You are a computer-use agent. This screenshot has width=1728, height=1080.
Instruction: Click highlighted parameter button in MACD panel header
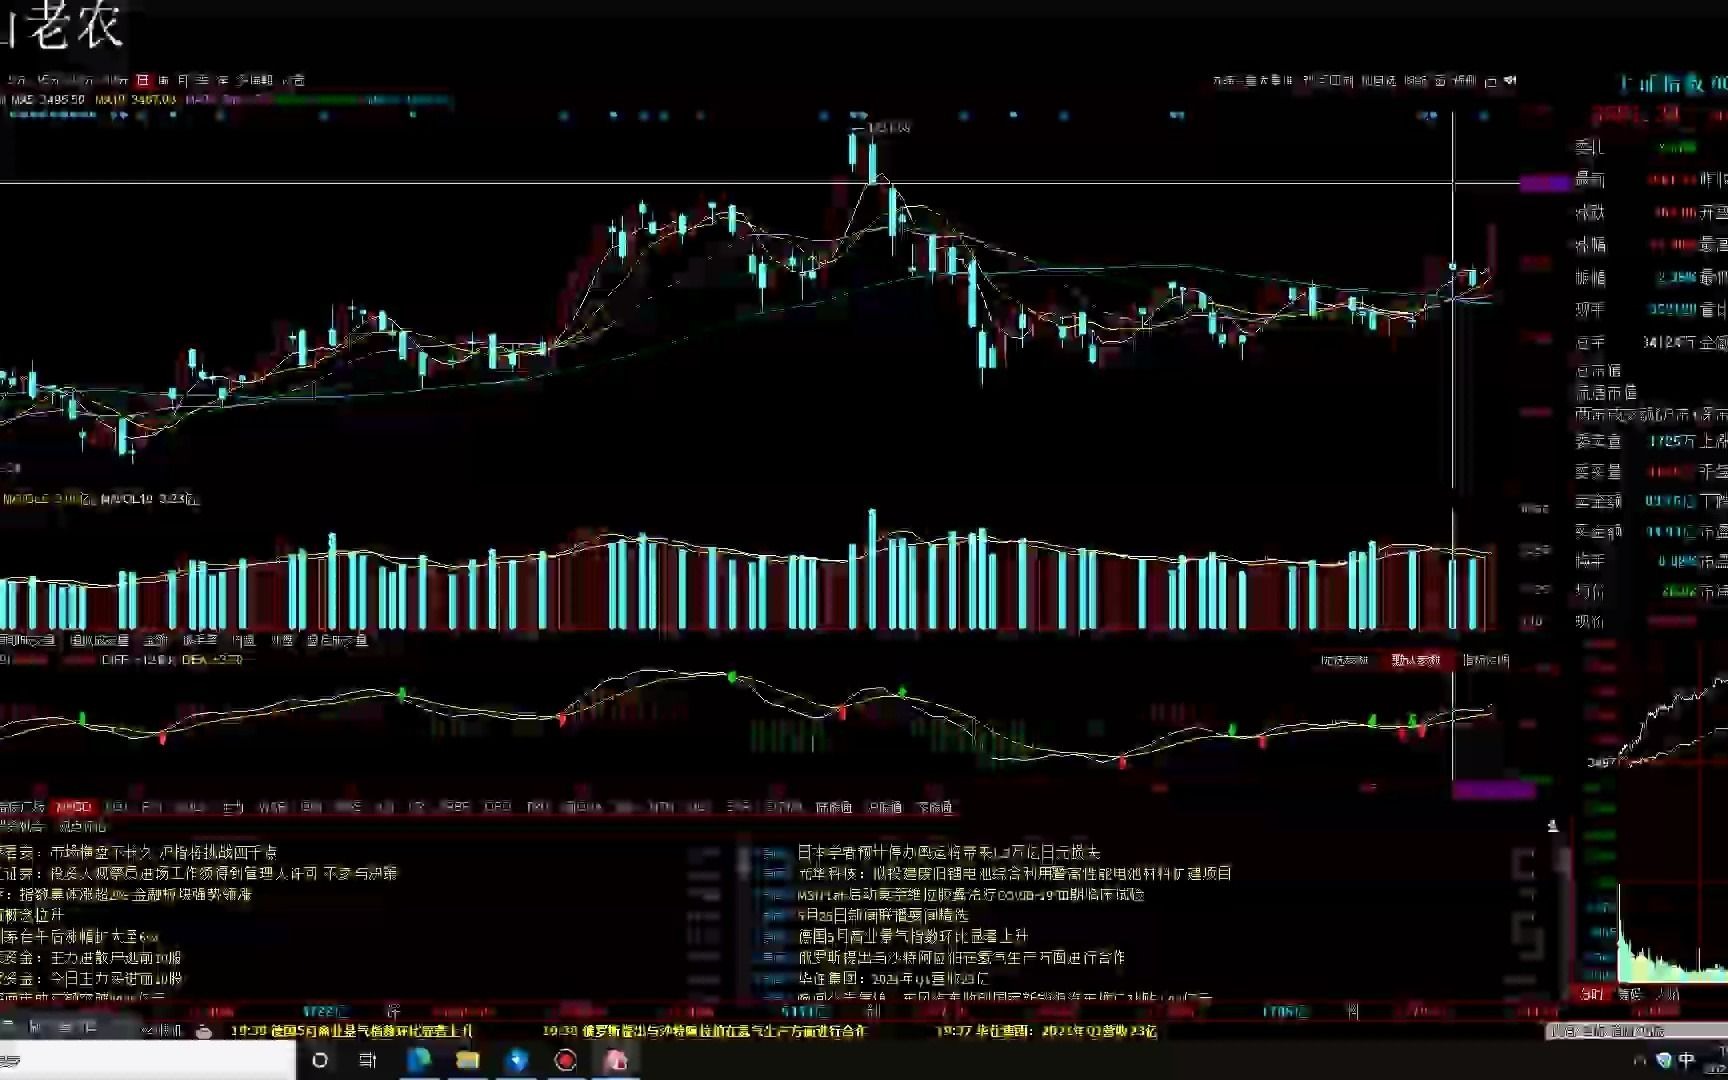1416,660
